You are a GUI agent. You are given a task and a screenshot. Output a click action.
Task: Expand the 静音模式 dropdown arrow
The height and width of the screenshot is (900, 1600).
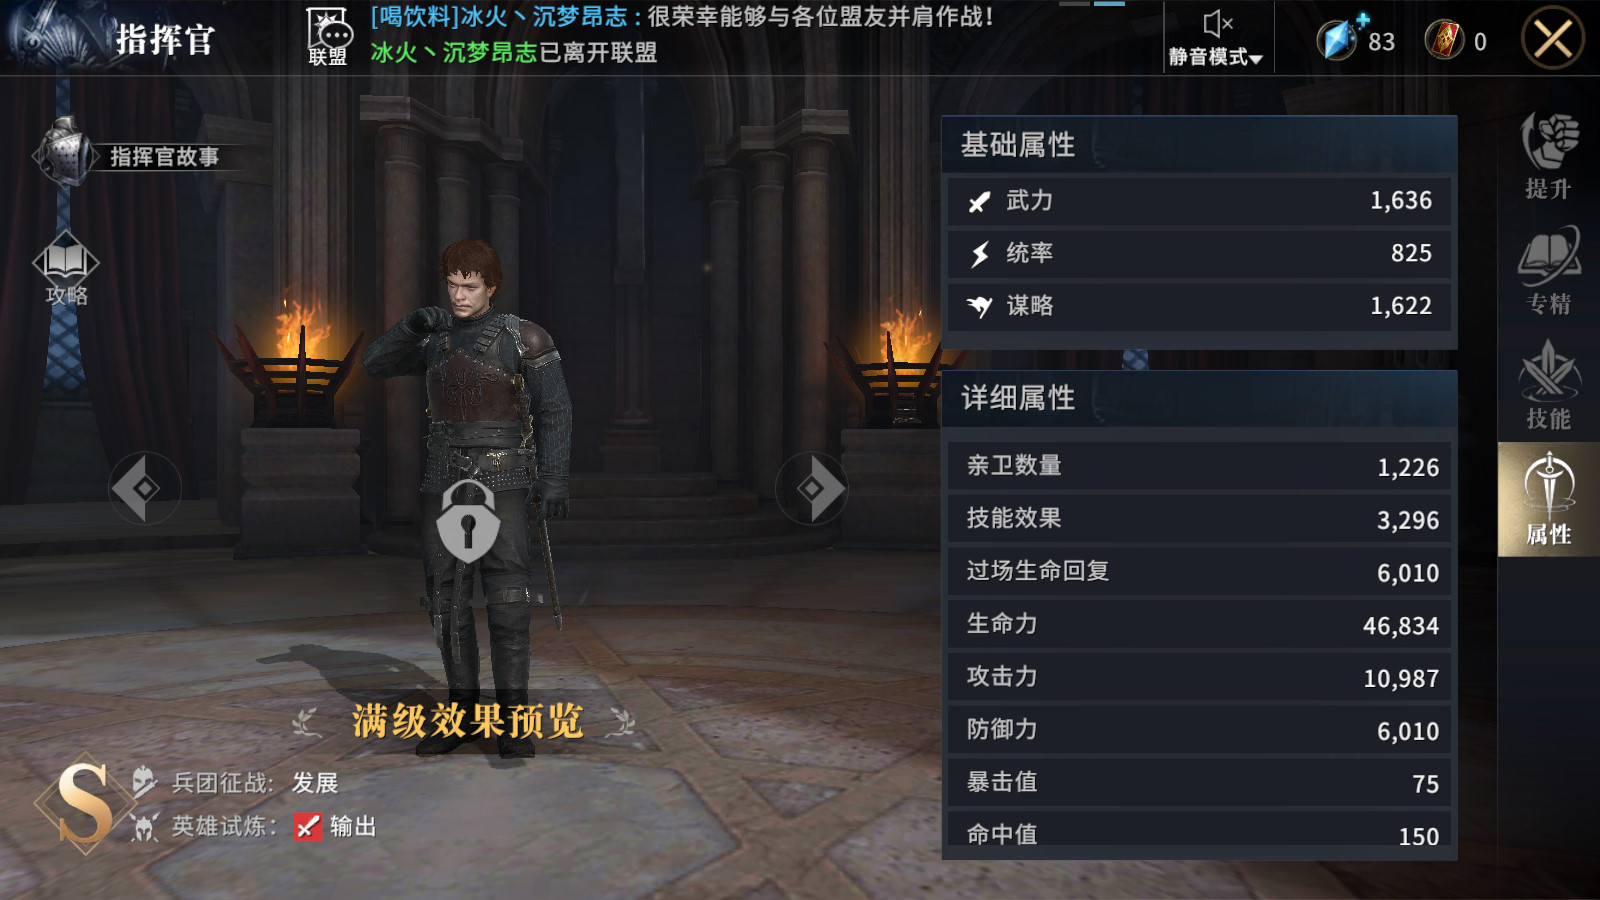click(1256, 59)
